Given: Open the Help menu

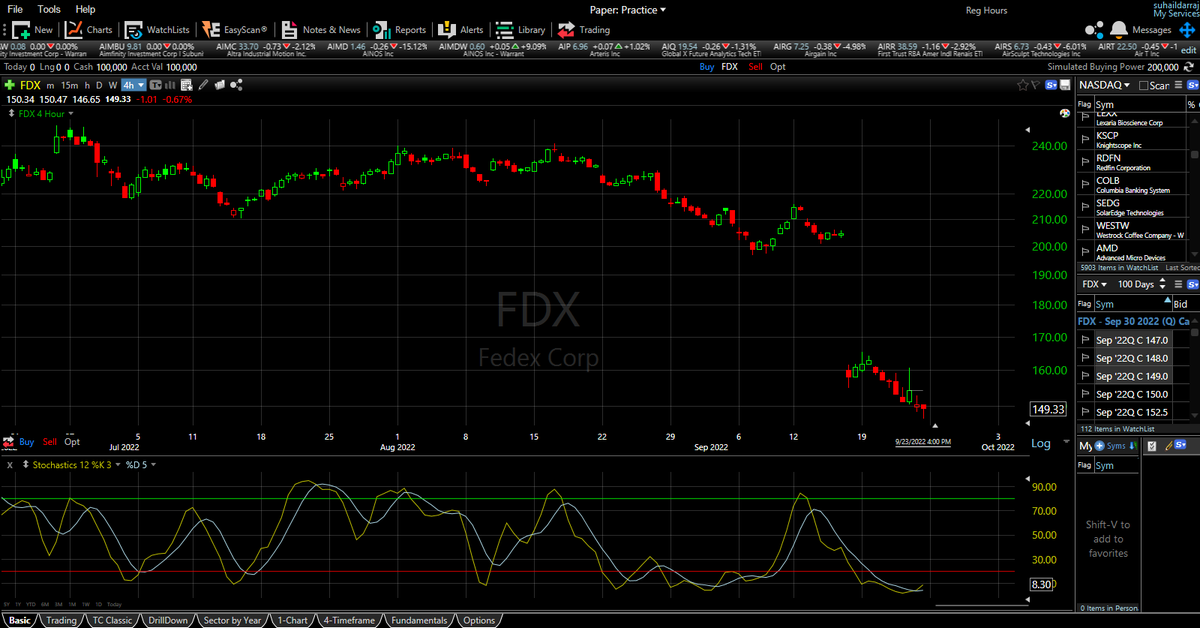Looking at the screenshot, I should [x=86, y=9].
